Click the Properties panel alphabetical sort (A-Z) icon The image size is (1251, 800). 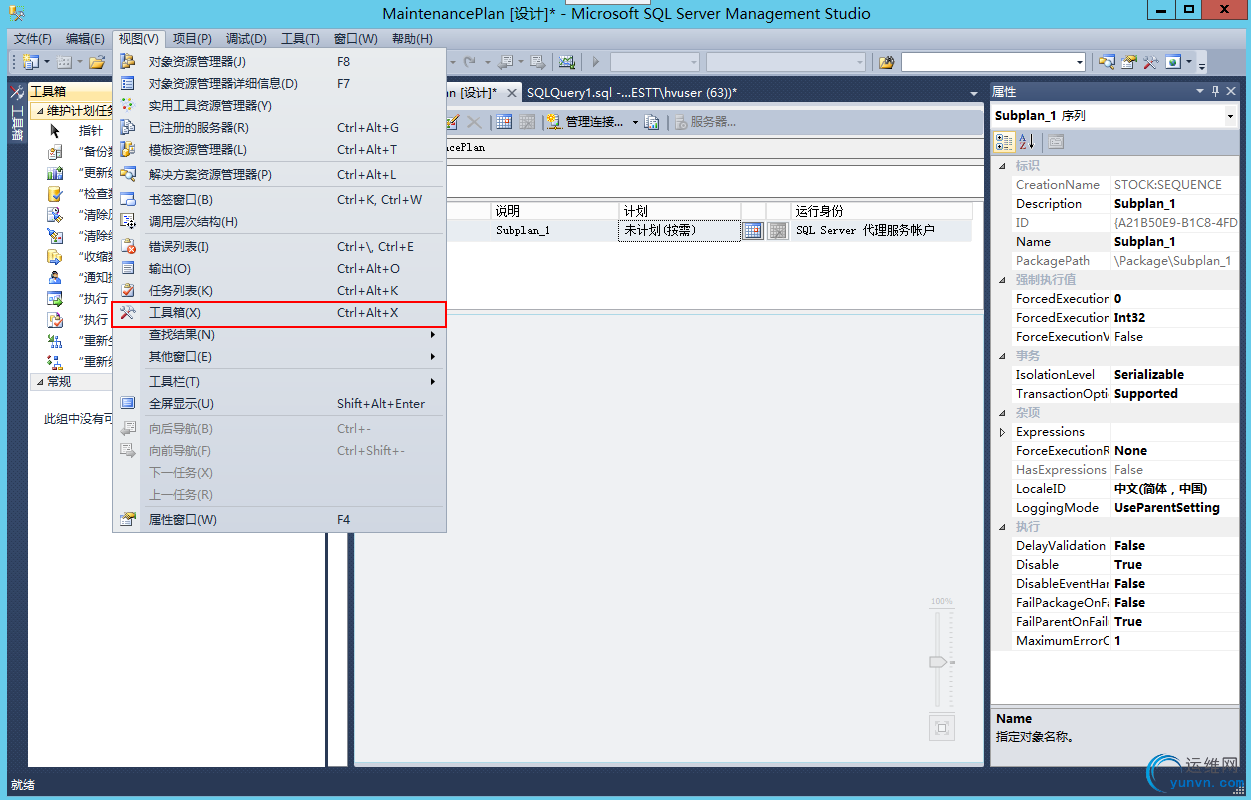coord(1026,142)
